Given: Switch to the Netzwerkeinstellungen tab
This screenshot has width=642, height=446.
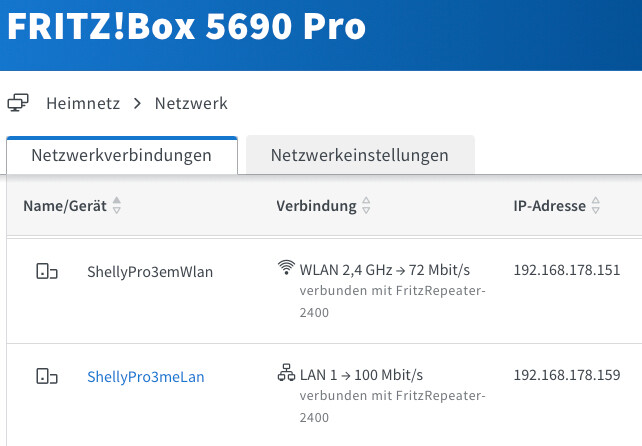Looking at the screenshot, I should (x=359, y=156).
